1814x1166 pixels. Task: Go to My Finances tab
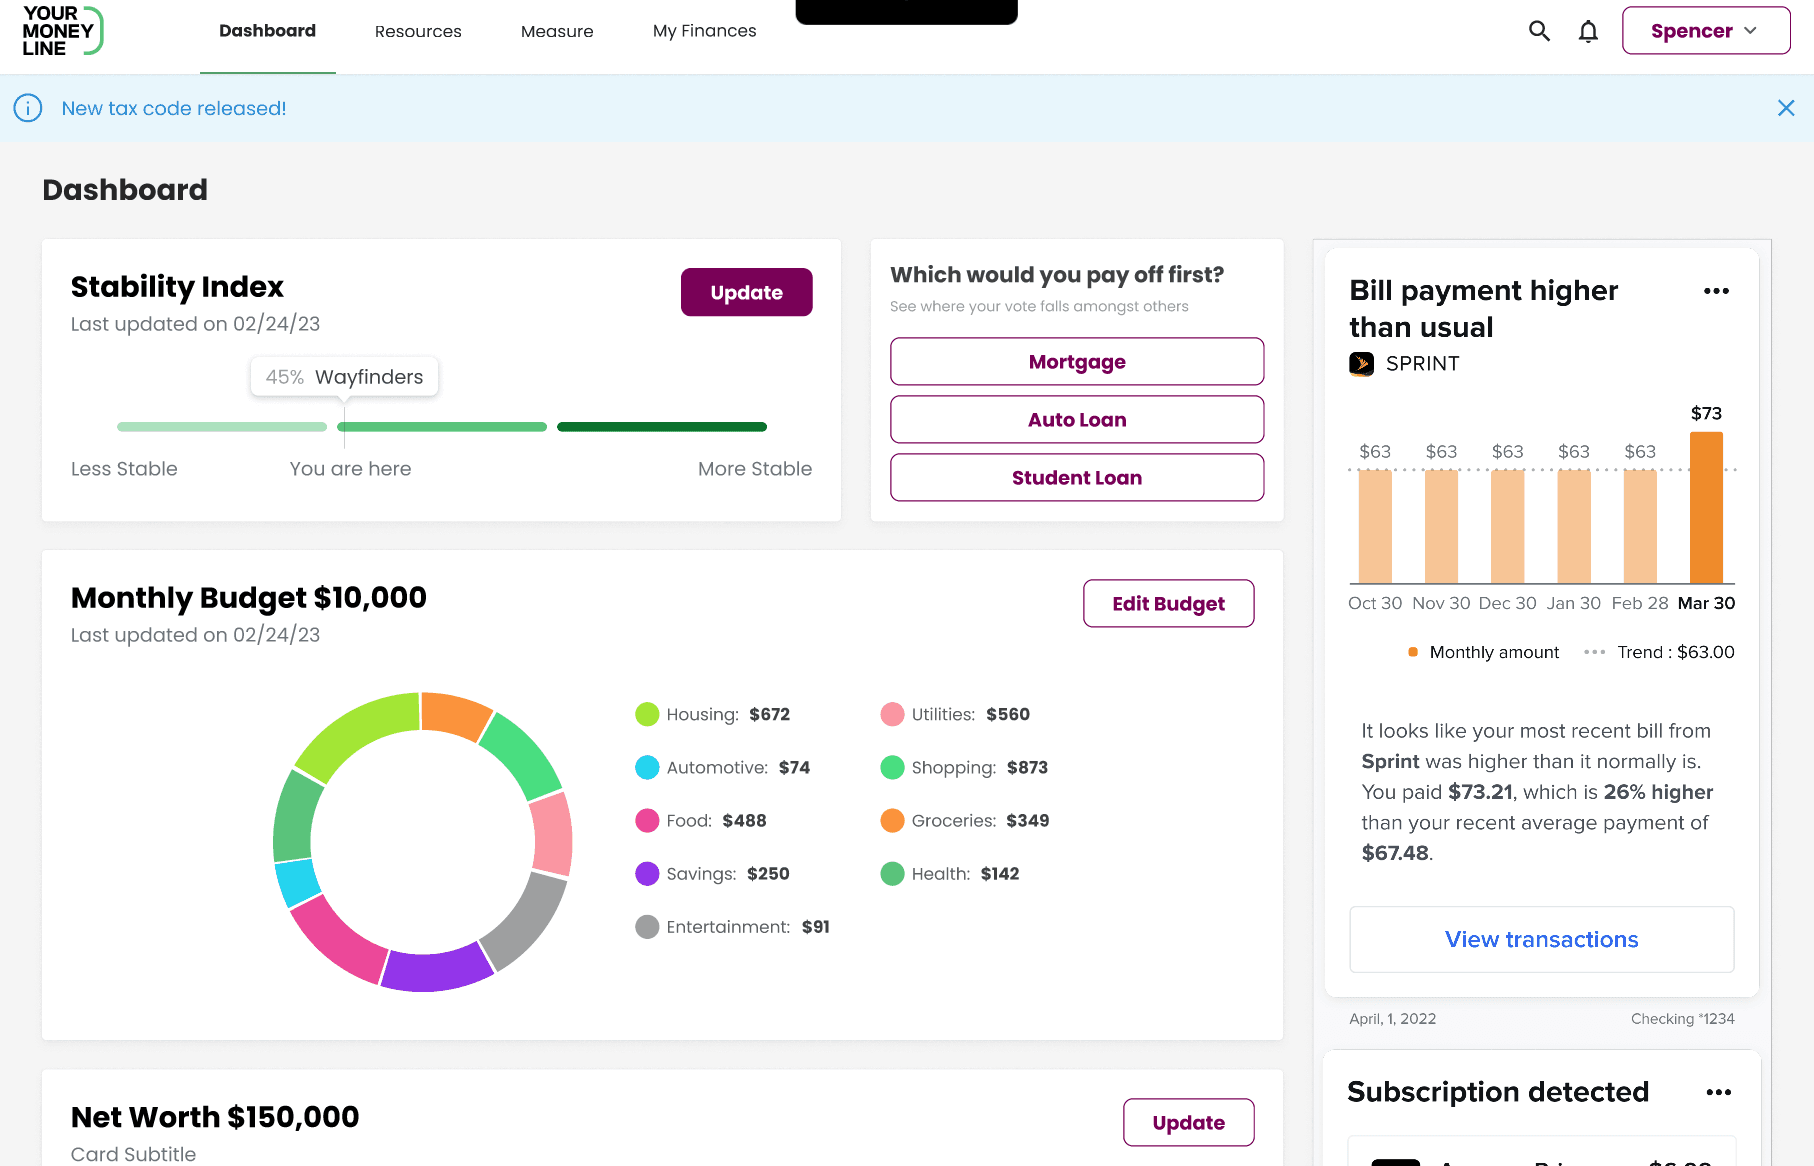704,32
